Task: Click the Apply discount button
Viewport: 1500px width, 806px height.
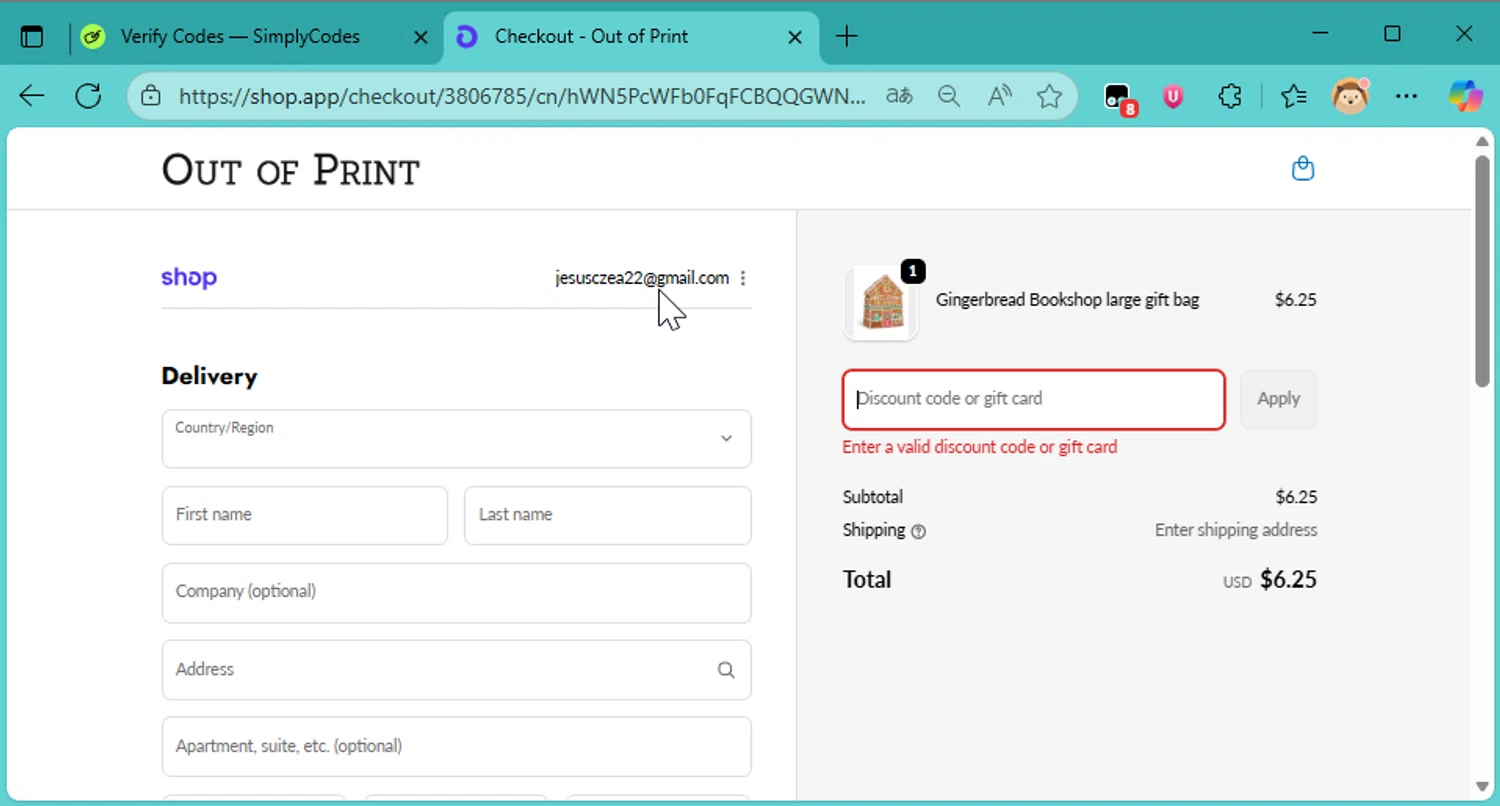Action: point(1278,399)
